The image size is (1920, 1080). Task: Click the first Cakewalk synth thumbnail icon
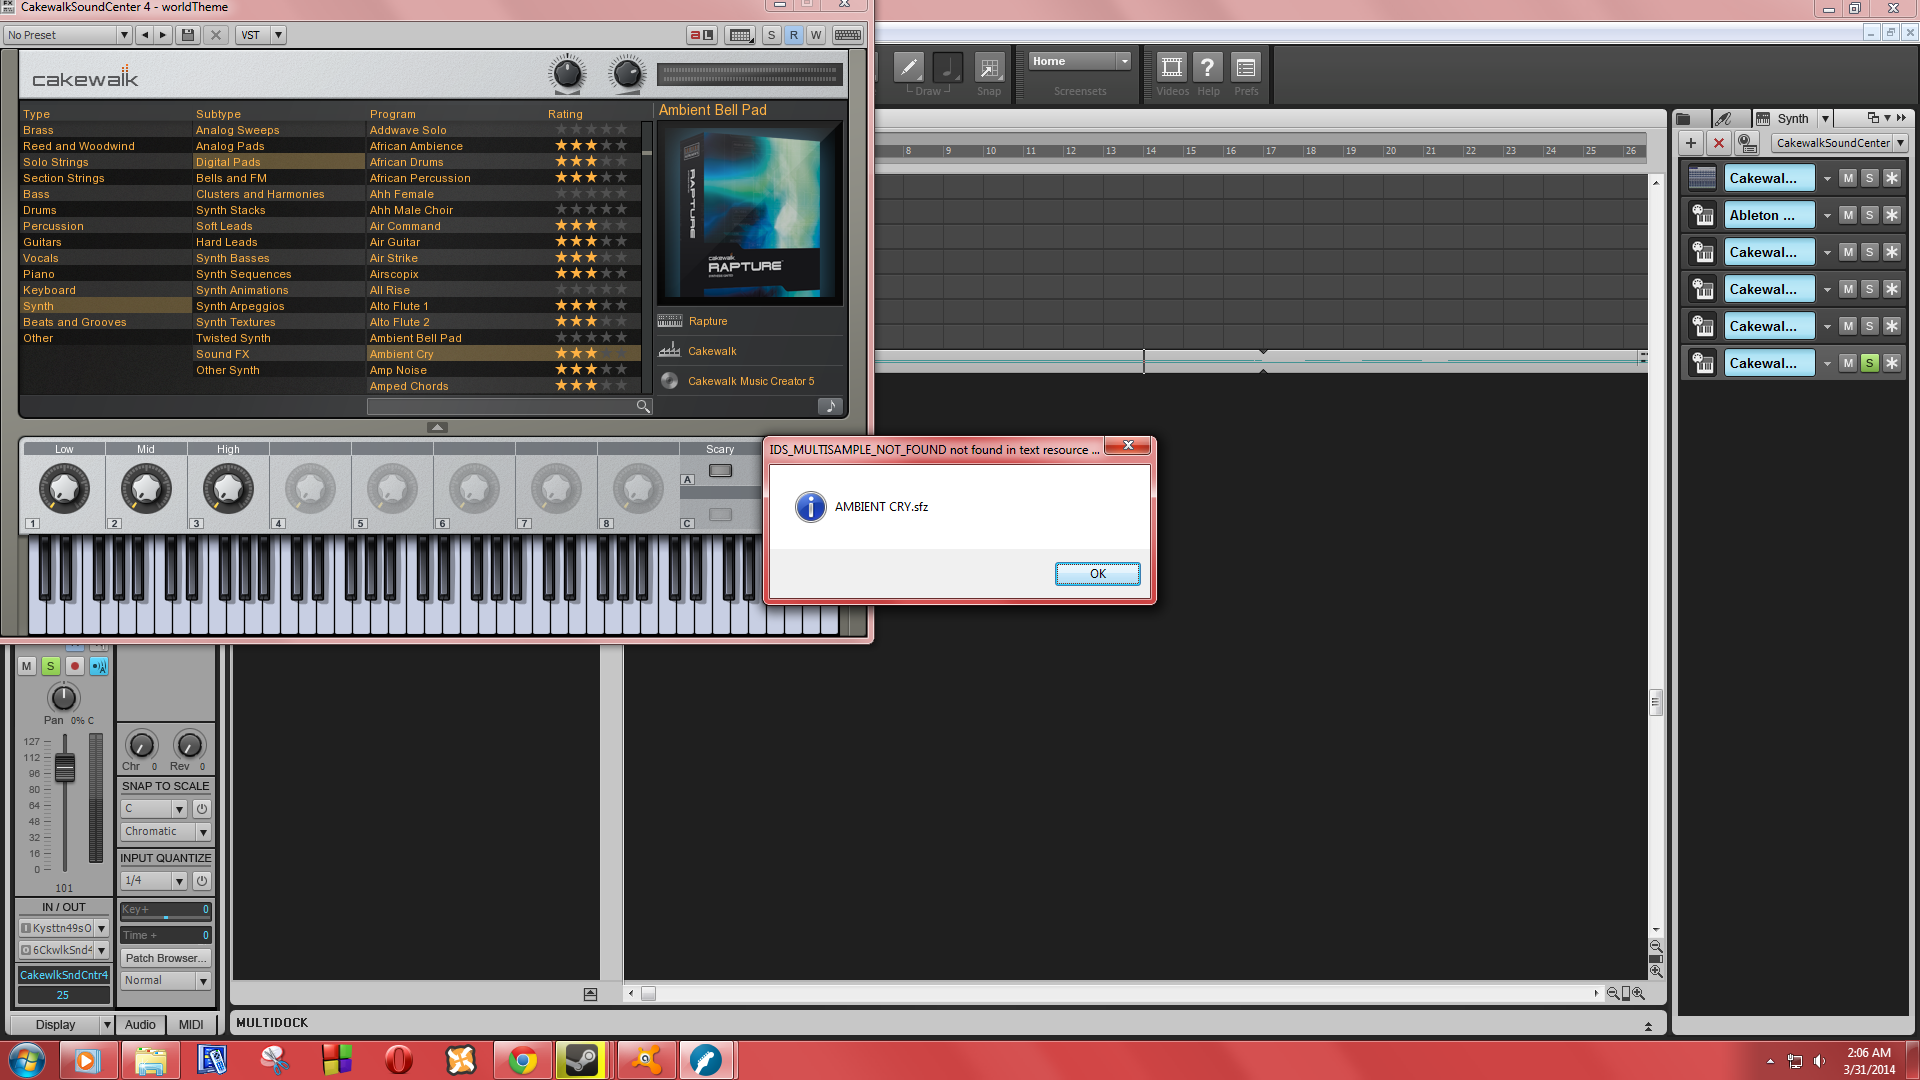tap(1702, 178)
